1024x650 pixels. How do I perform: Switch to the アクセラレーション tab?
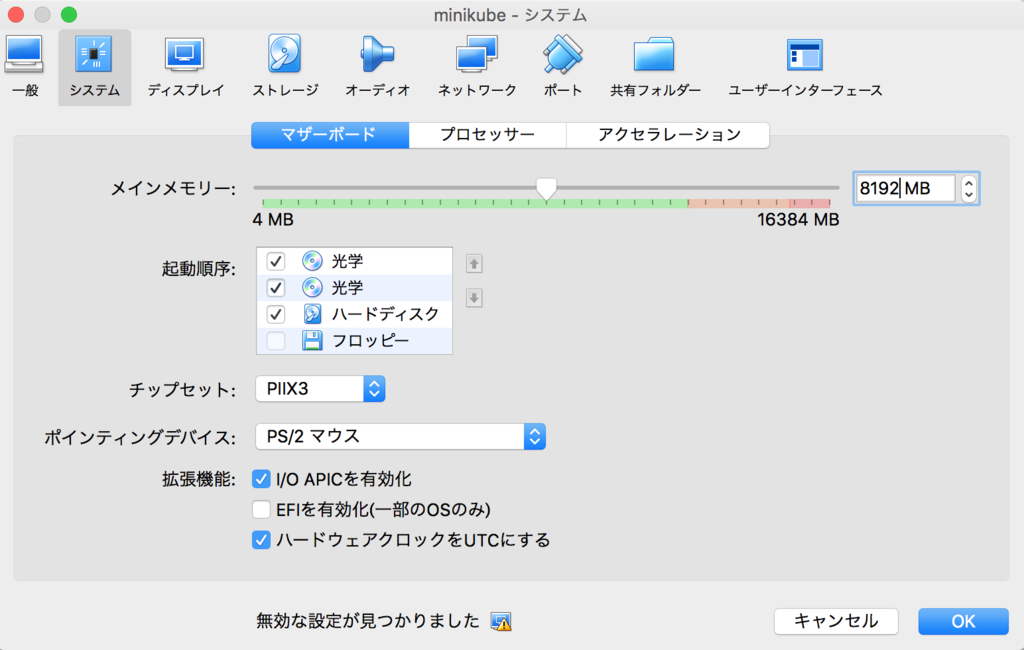click(x=668, y=135)
